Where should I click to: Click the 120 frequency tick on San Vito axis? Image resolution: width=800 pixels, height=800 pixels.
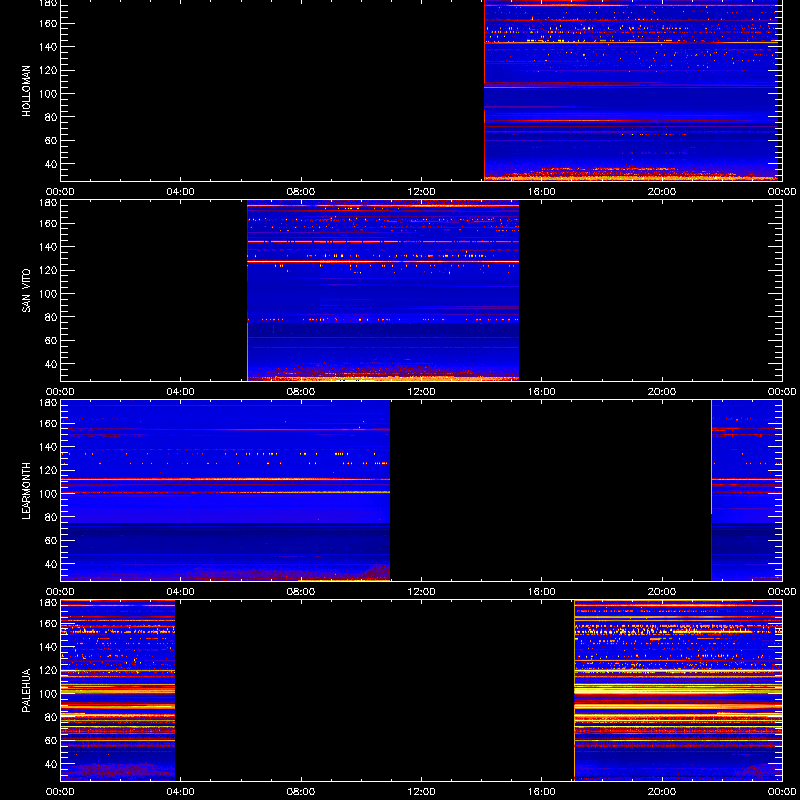(50, 270)
